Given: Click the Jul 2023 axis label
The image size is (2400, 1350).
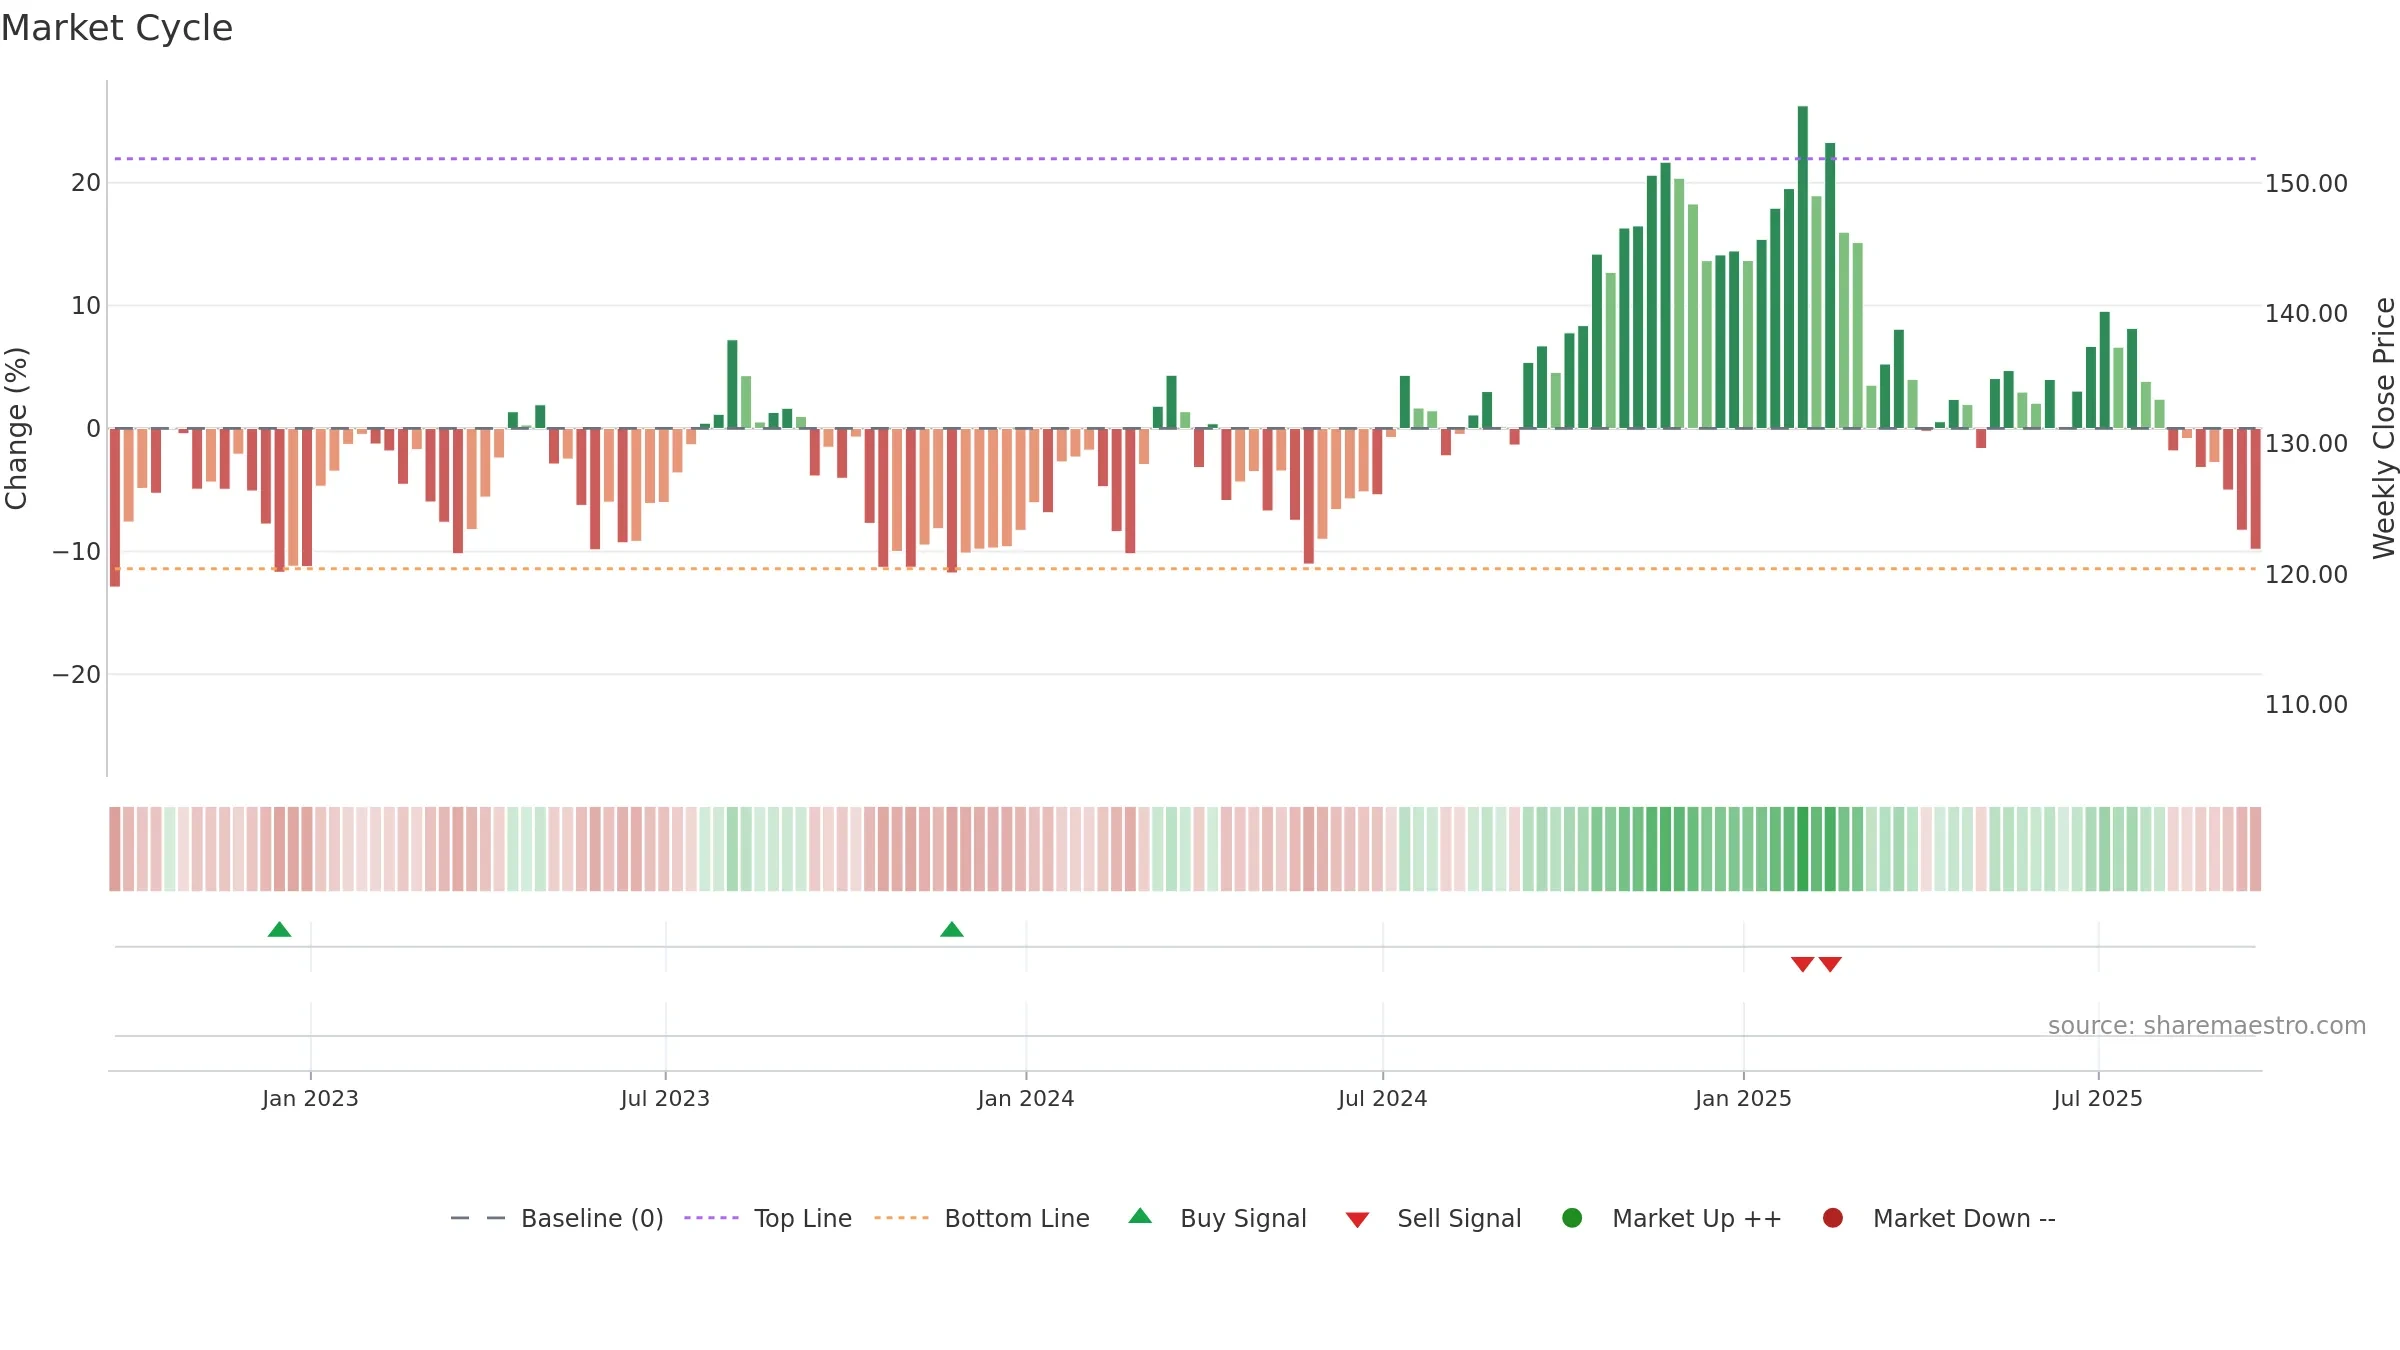Looking at the screenshot, I should click(x=665, y=1098).
